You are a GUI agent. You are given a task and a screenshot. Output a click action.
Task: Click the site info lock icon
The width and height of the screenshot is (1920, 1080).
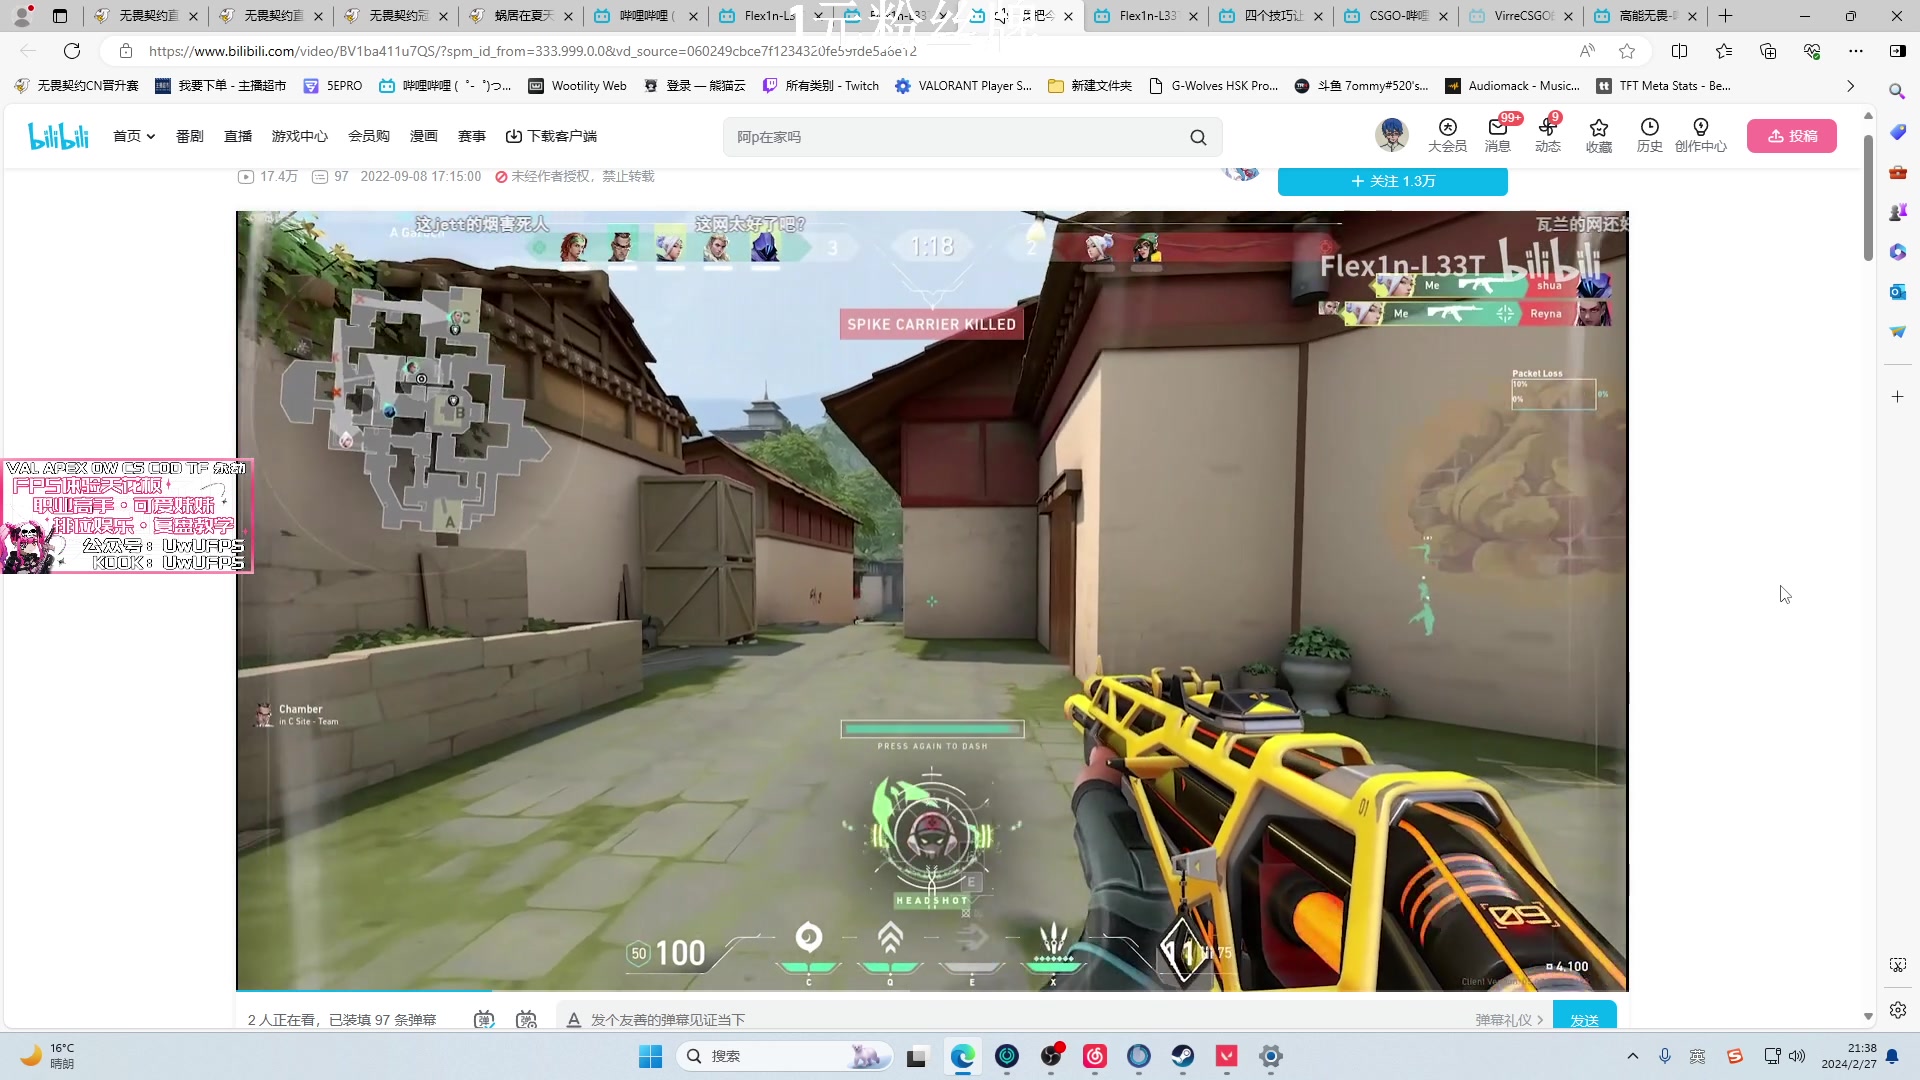point(126,51)
